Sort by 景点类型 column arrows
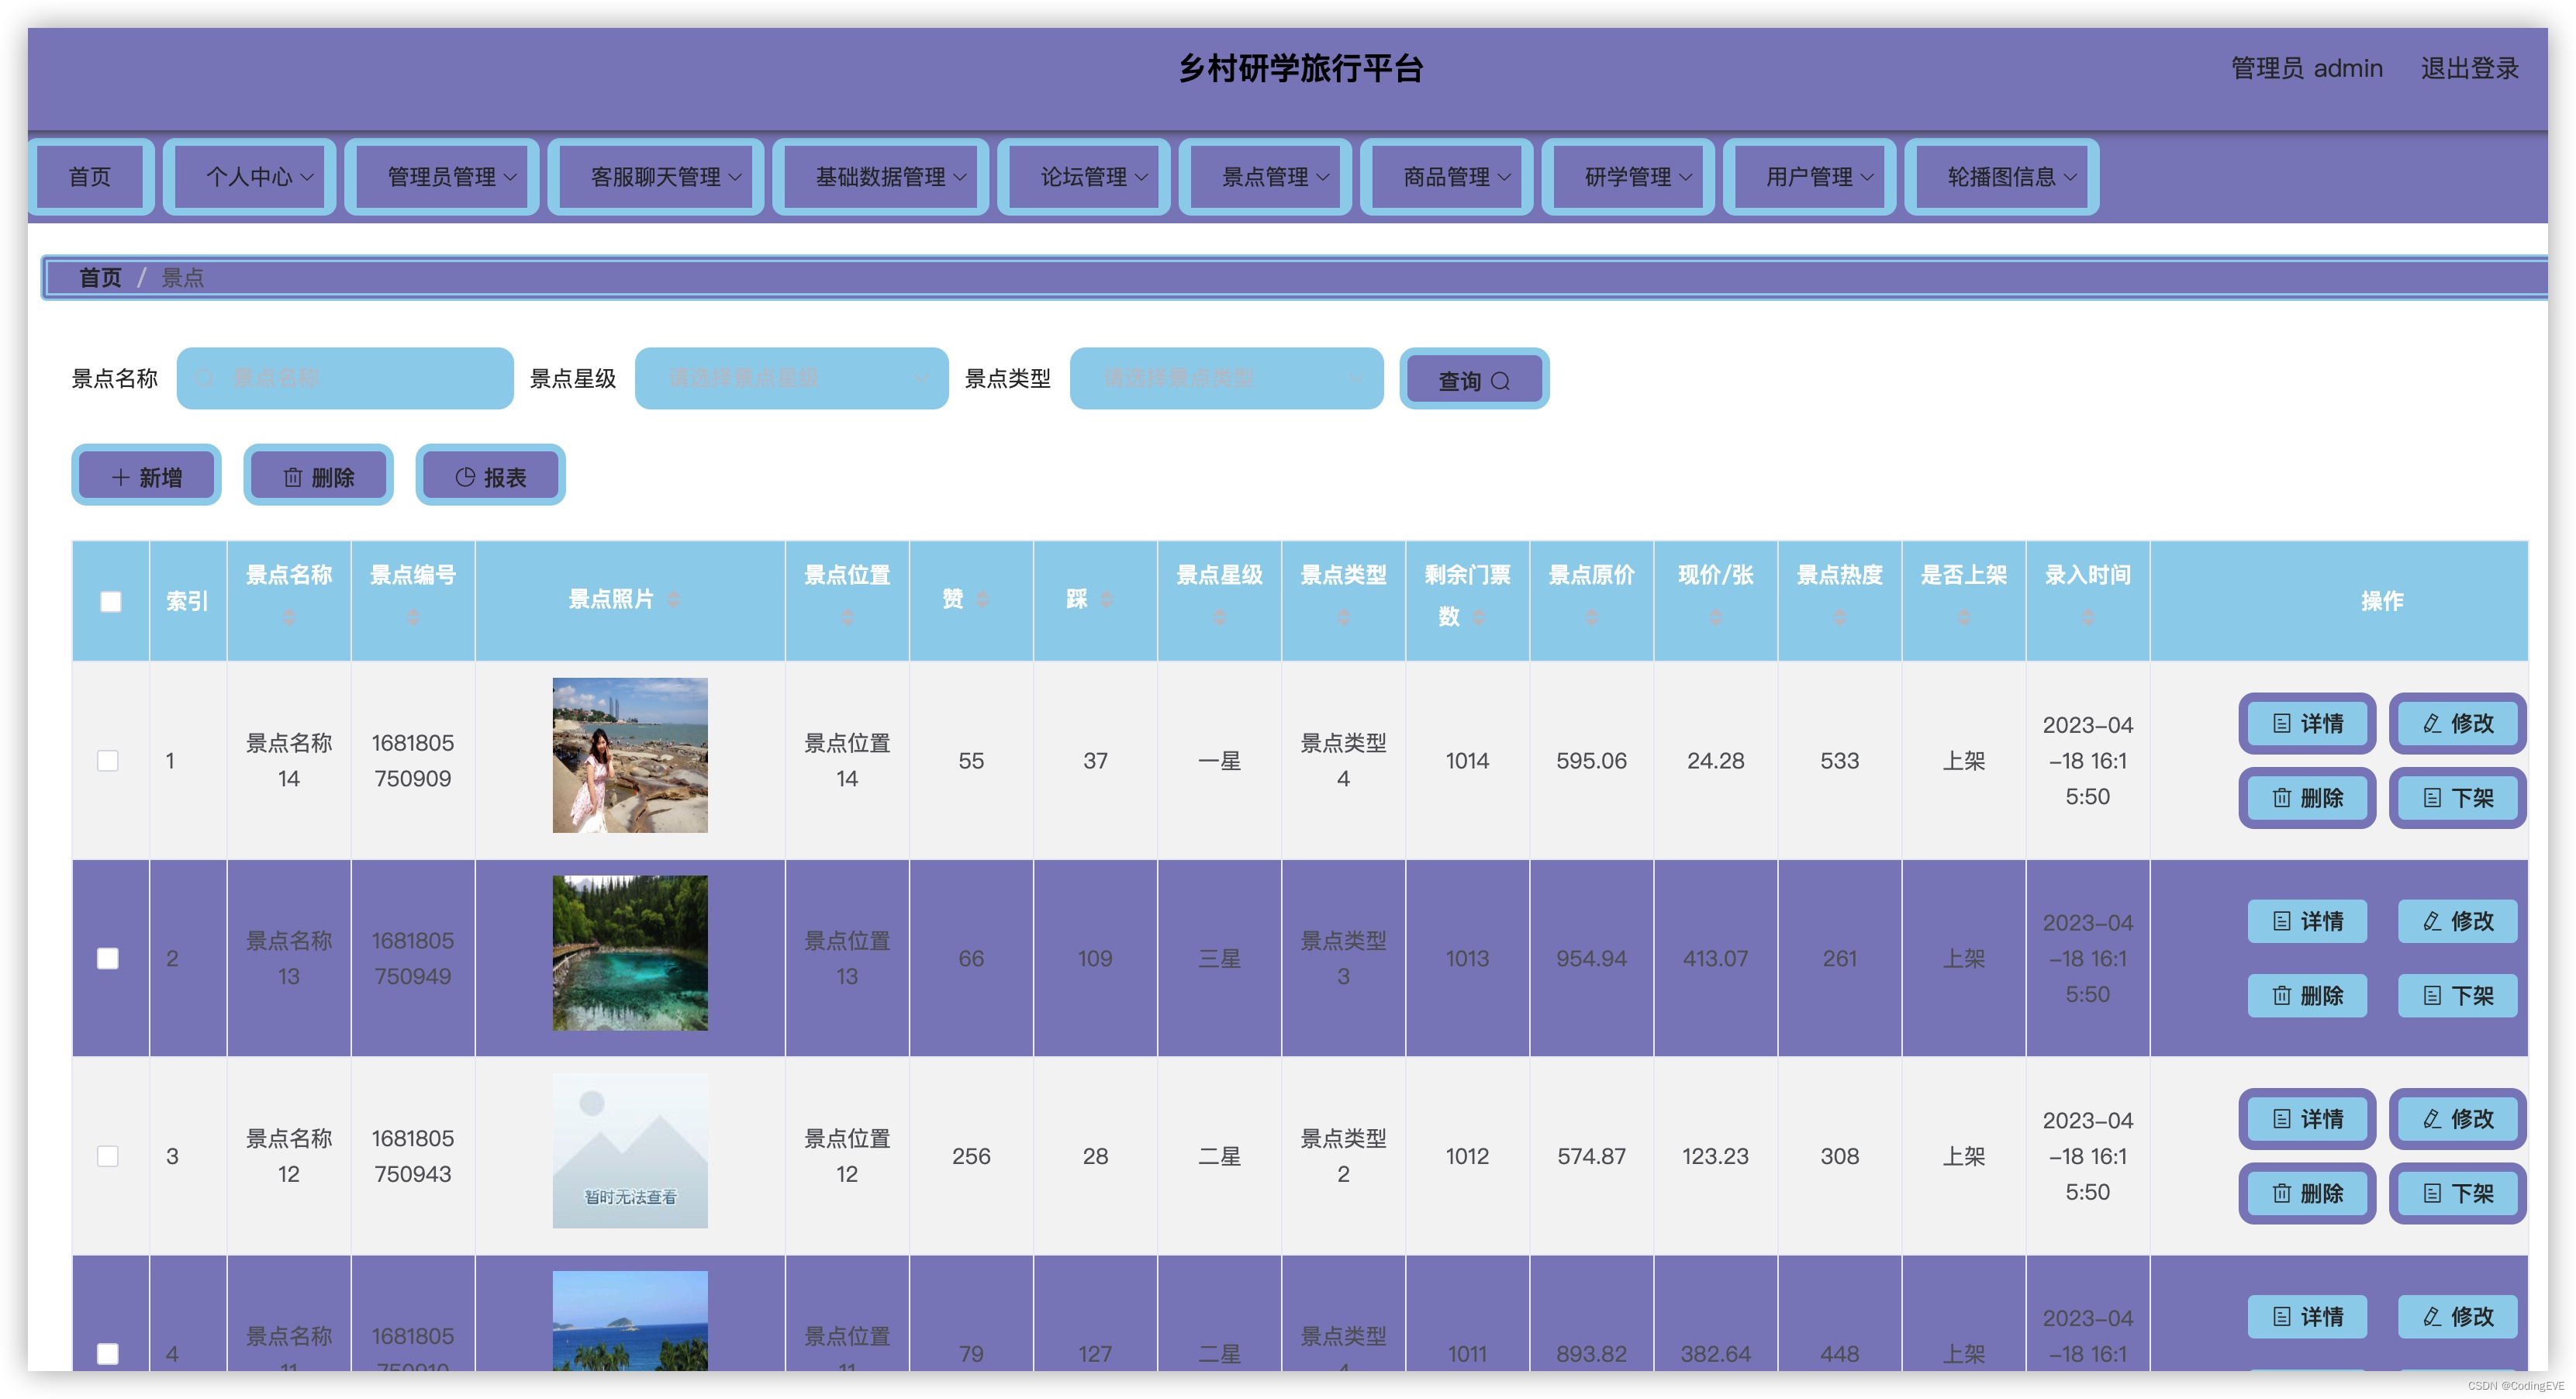Screen dimensions: 2576x1399 (1343, 618)
